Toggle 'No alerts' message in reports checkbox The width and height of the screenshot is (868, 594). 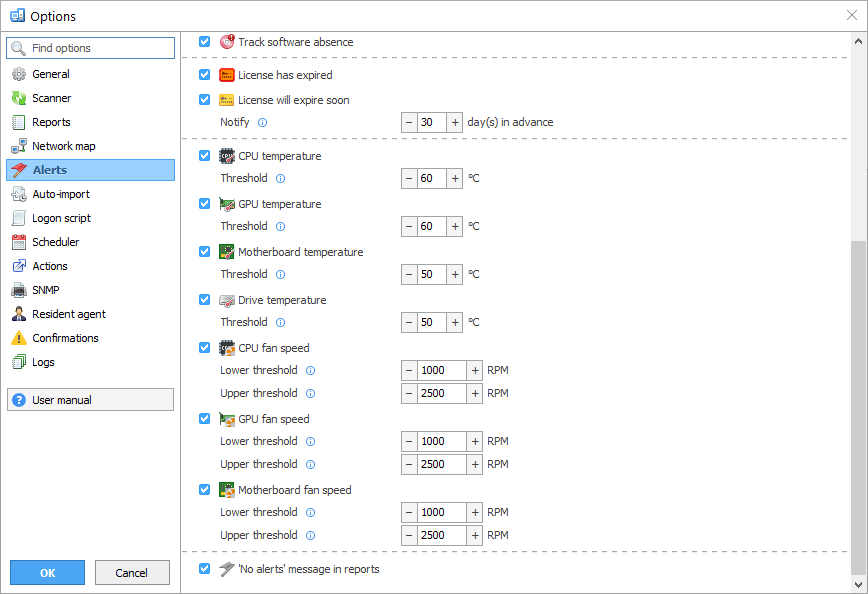[x=205, y=569]
